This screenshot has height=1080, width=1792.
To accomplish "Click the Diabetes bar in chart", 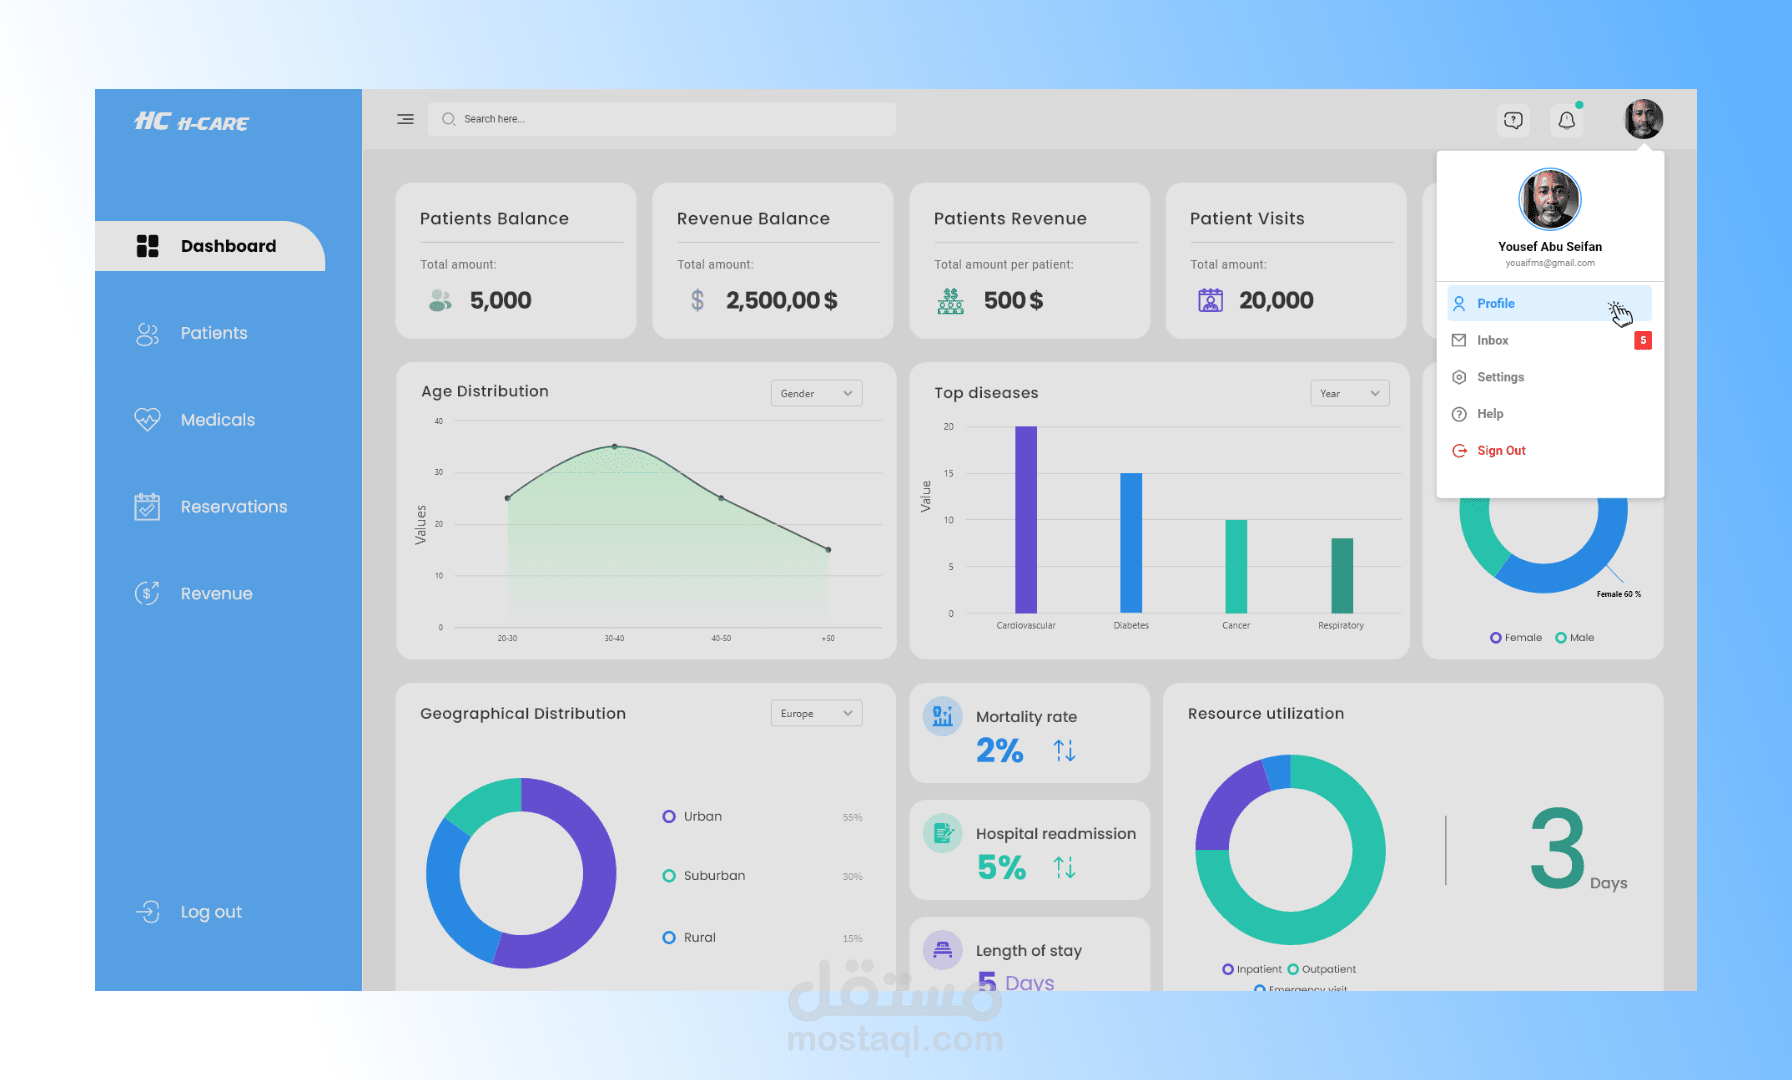I will click(x=1131, y=543).
